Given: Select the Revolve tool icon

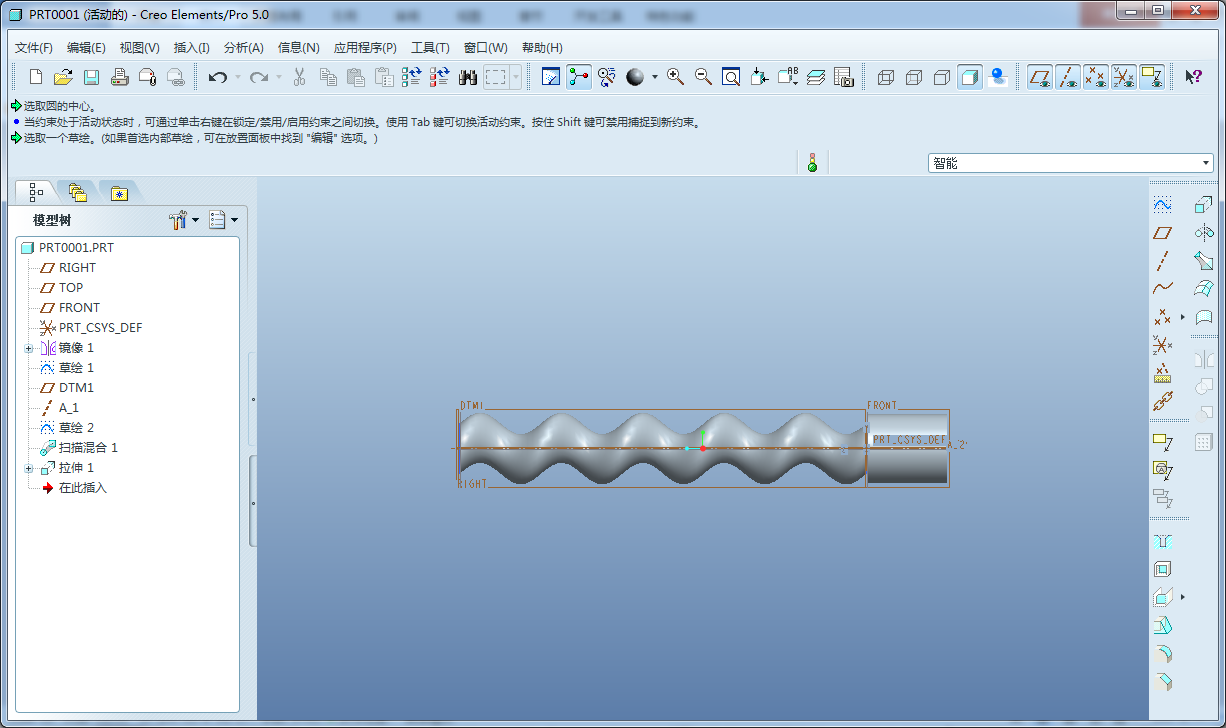Looking at the screenshot, I should click(1203, 233).
